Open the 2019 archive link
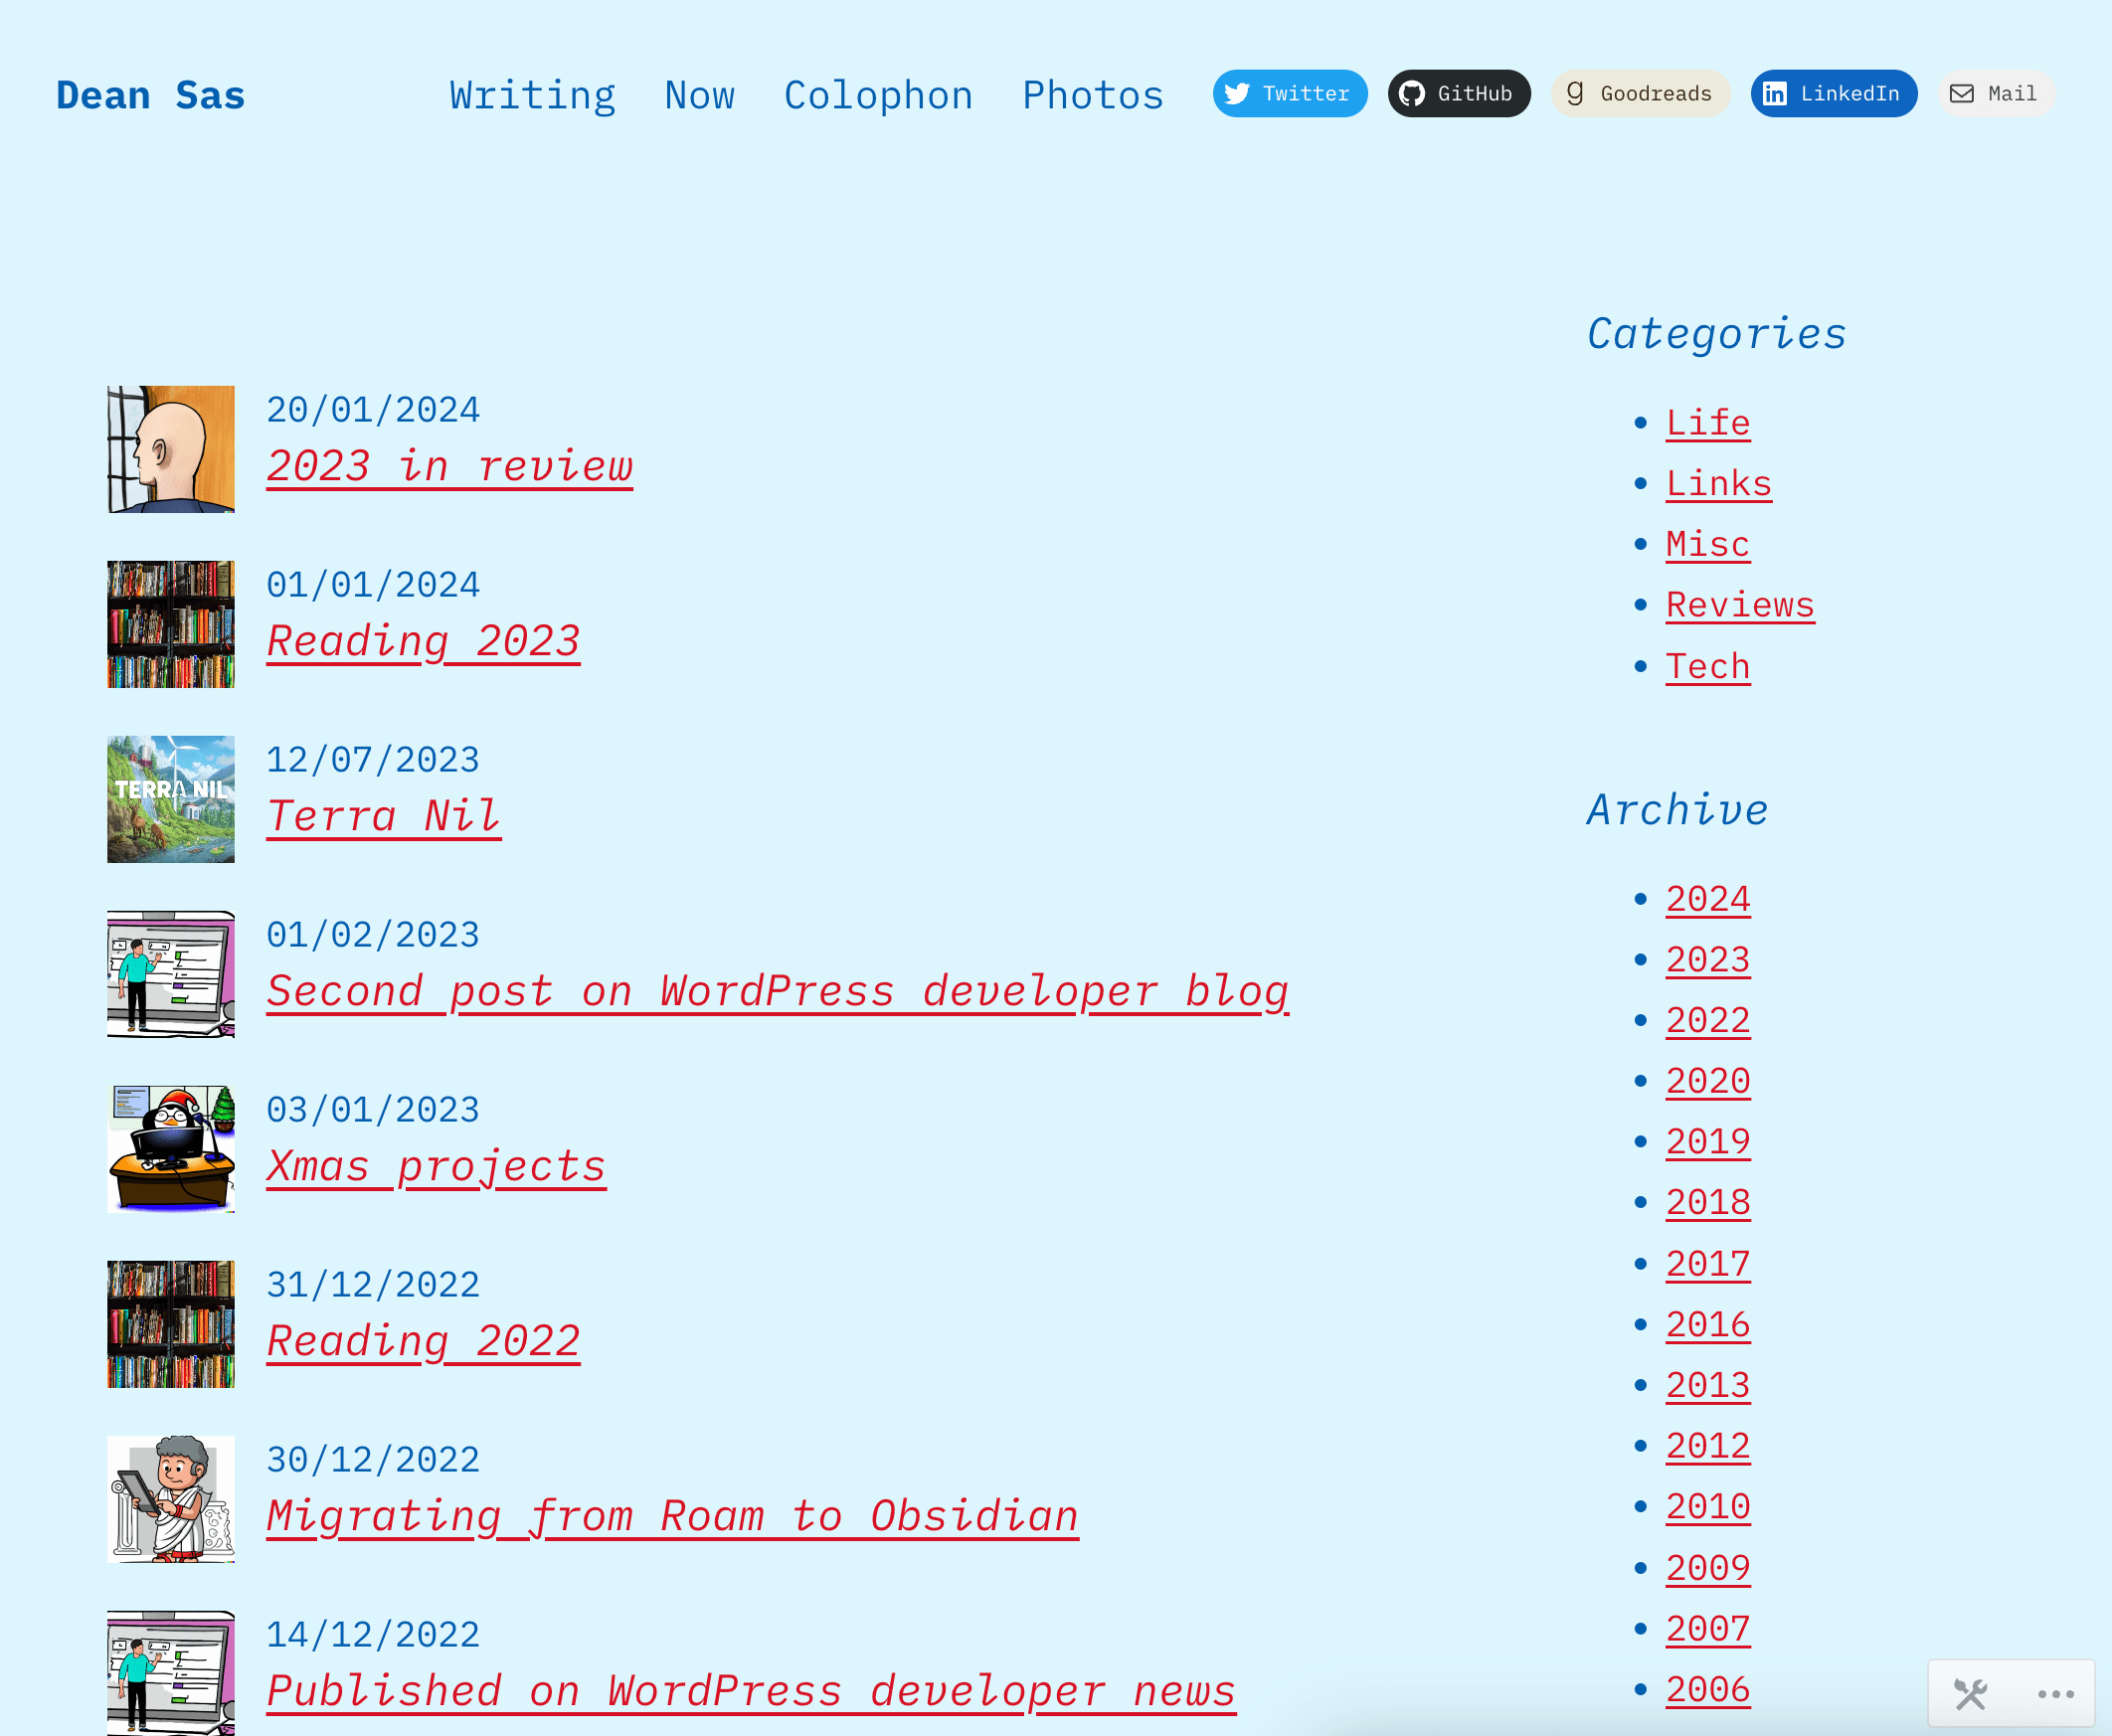 pos(1707,1142)
